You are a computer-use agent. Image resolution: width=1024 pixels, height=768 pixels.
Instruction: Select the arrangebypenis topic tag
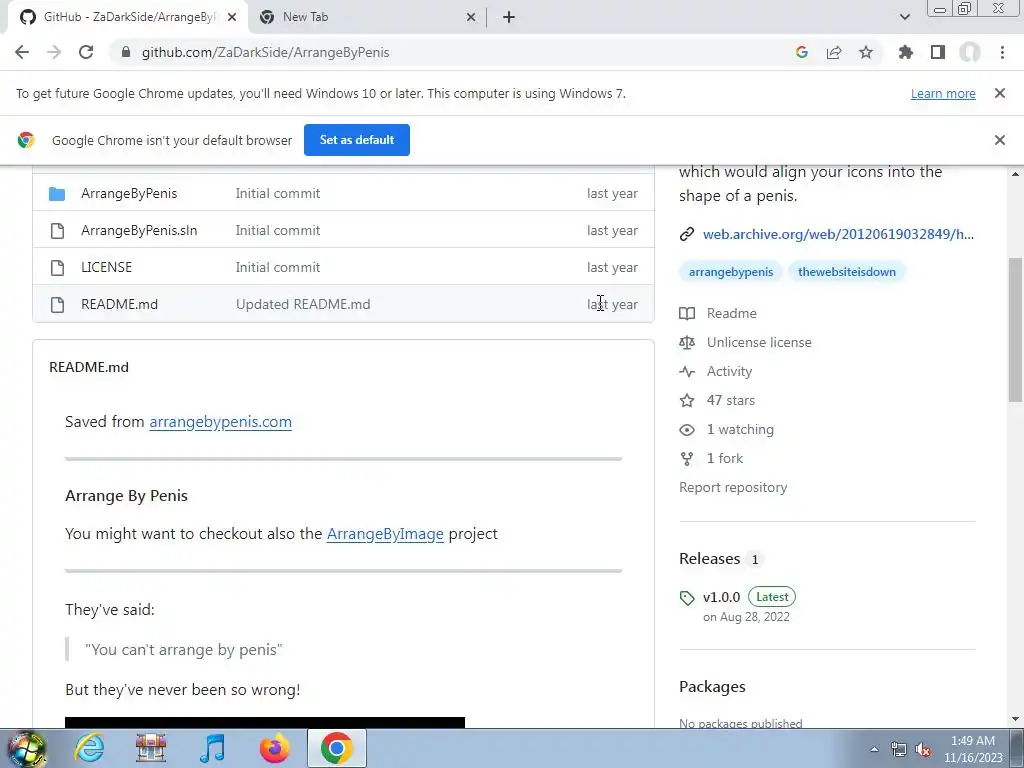(731, 272)
